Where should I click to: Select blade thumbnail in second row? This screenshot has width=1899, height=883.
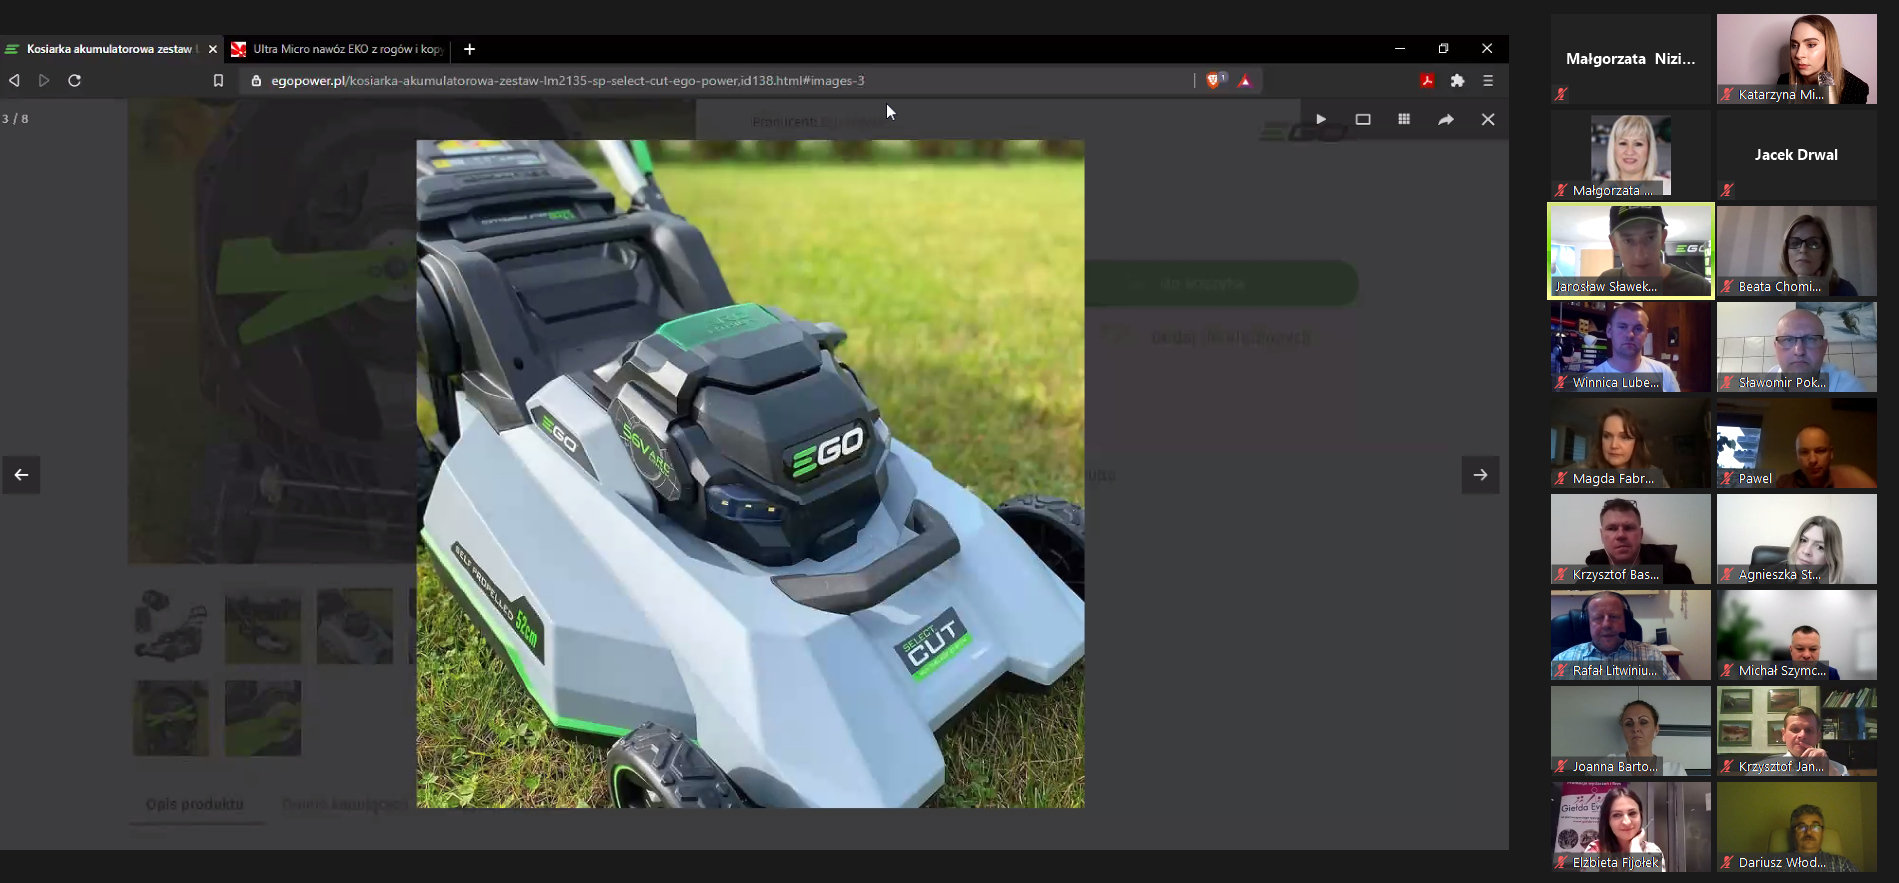[x=171, y=718]
